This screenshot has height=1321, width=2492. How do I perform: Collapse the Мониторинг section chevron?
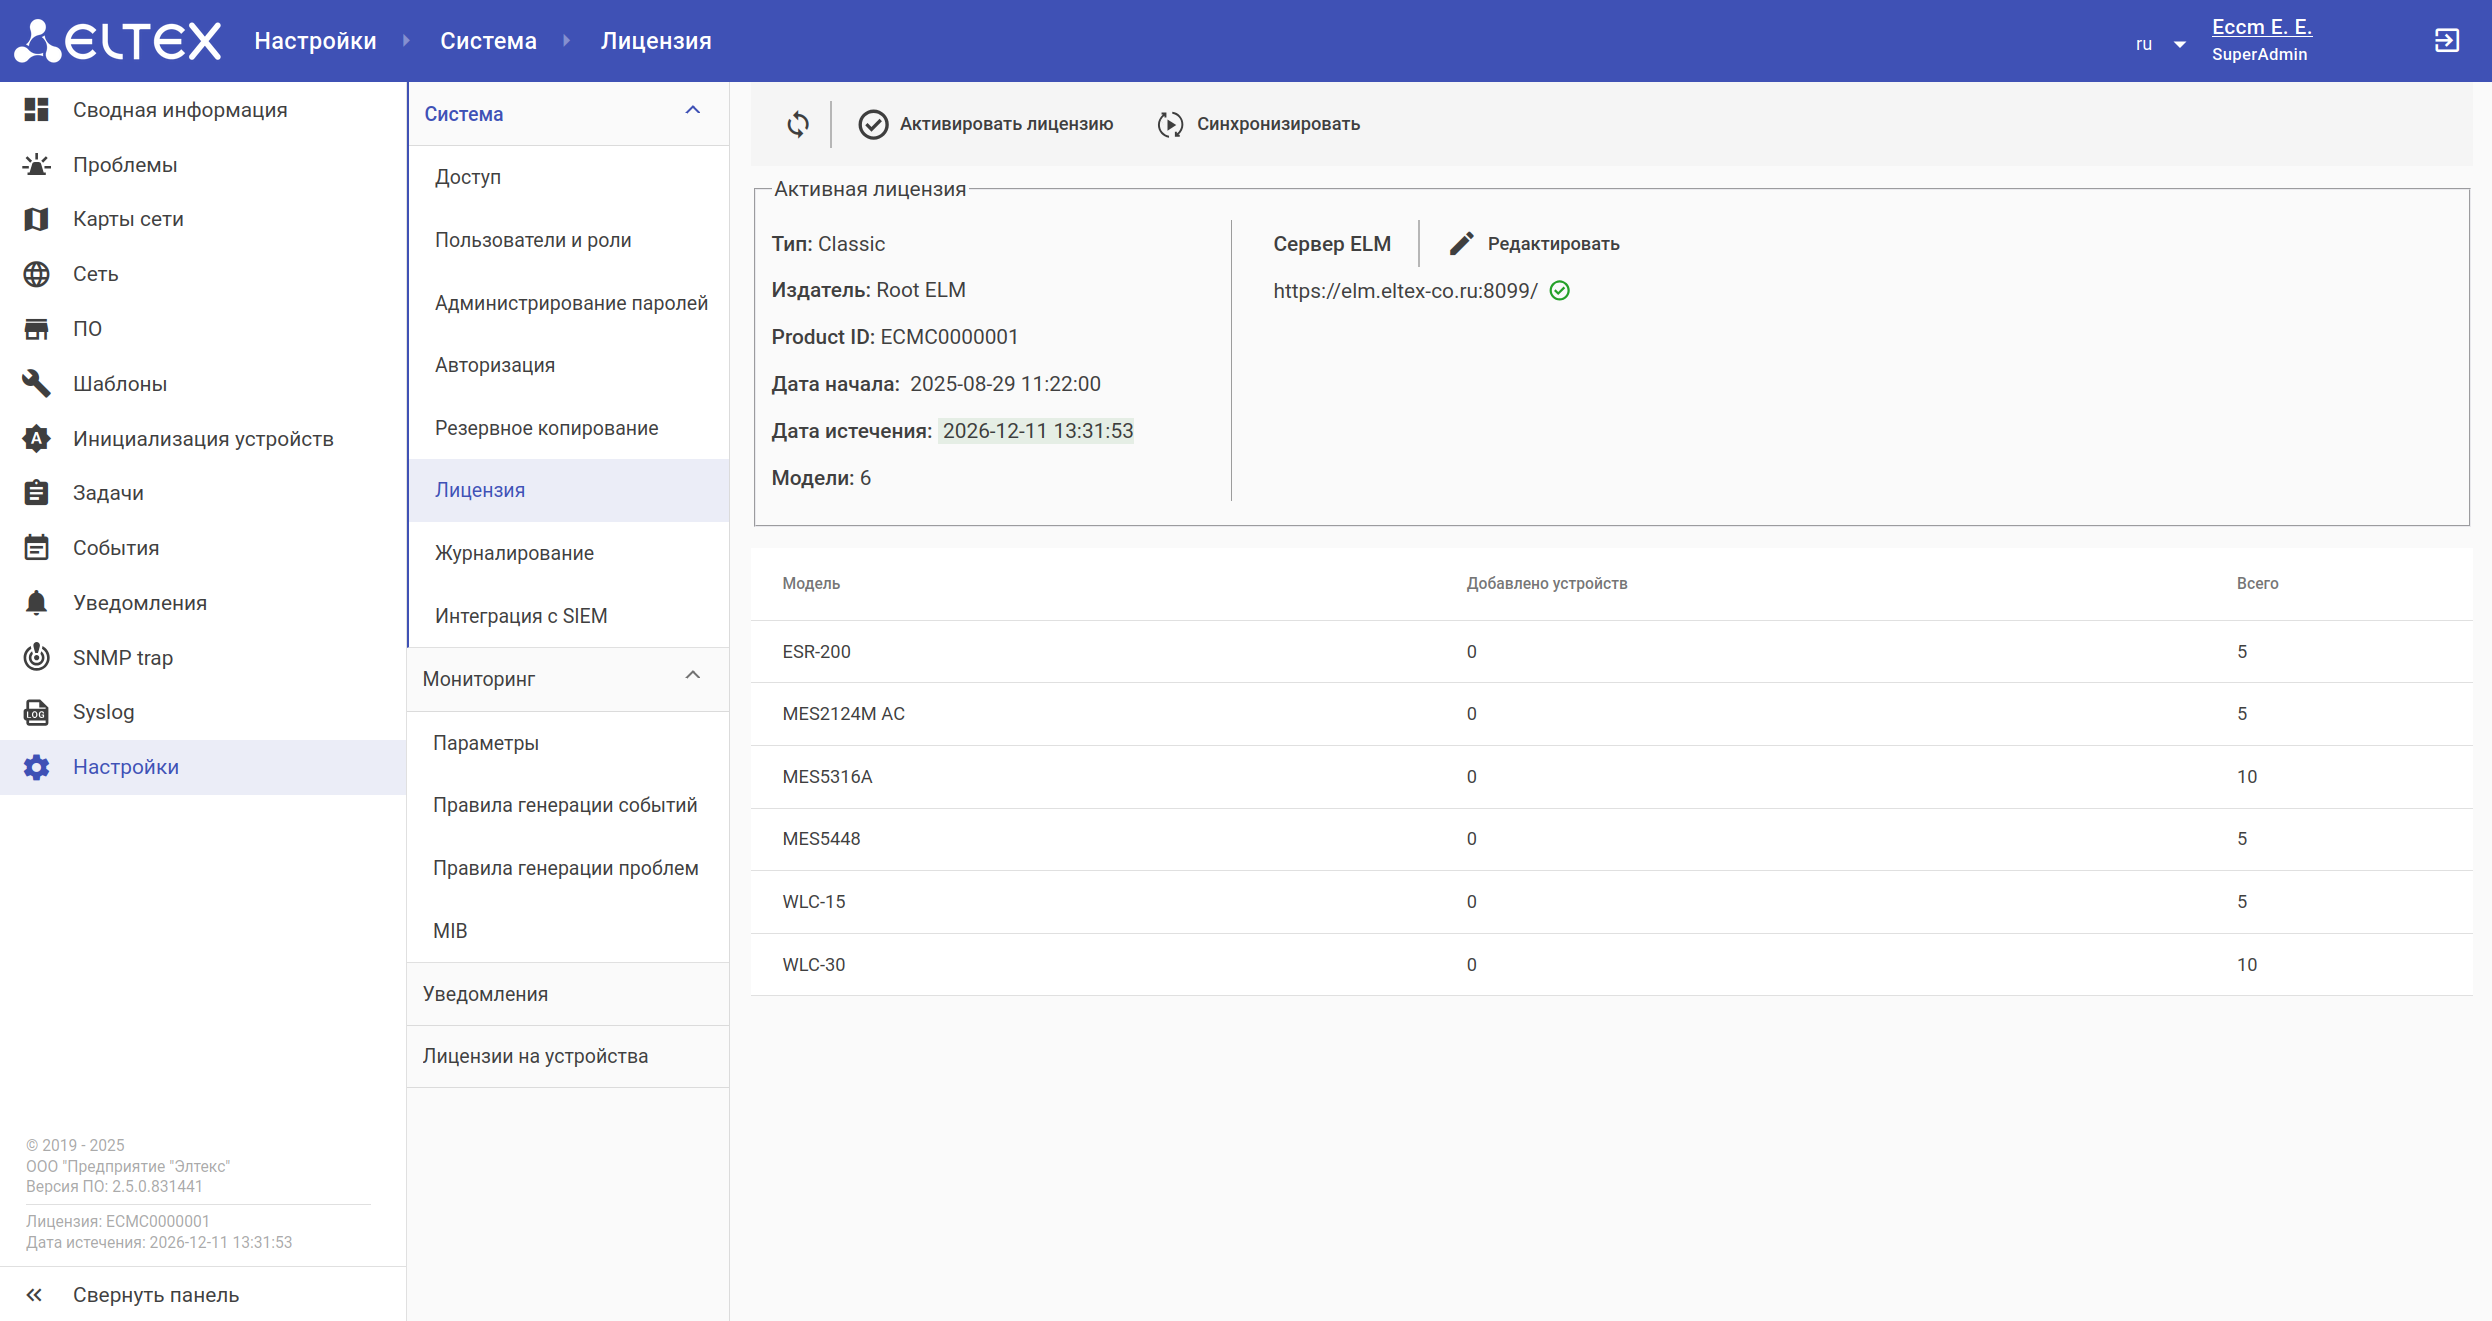tap(692, 676)
